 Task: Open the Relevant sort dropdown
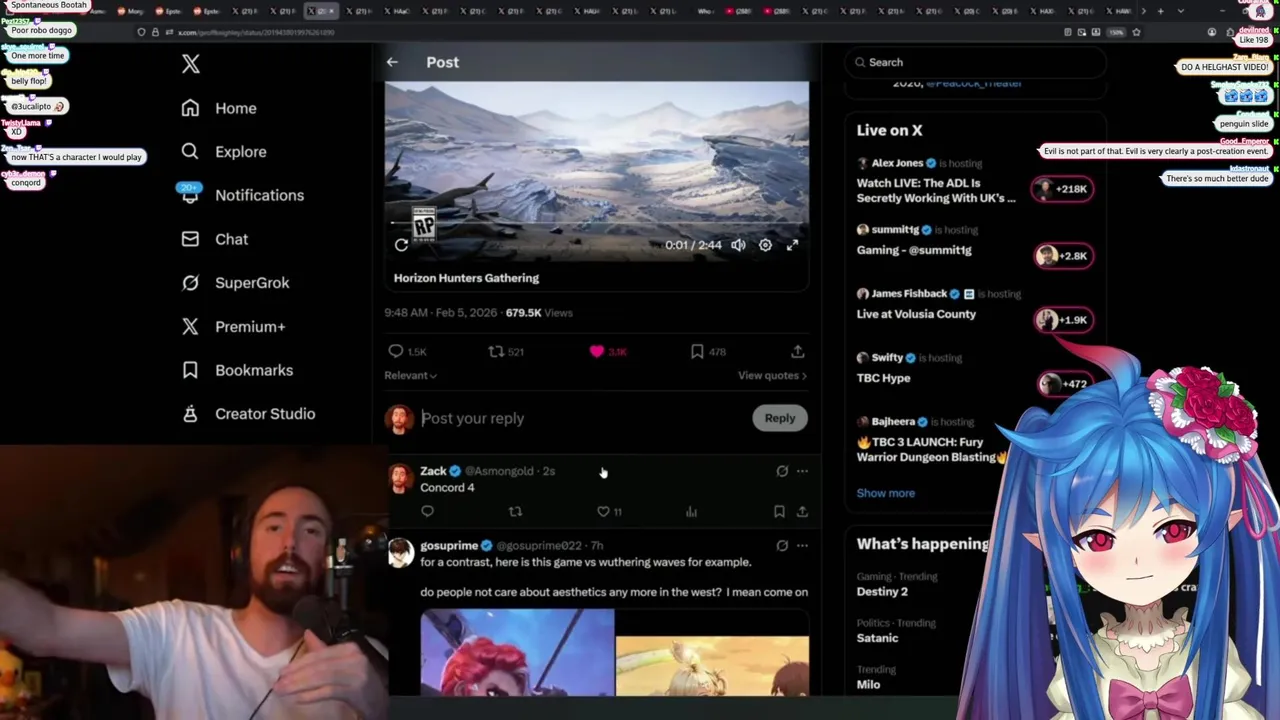click(410, 376)
